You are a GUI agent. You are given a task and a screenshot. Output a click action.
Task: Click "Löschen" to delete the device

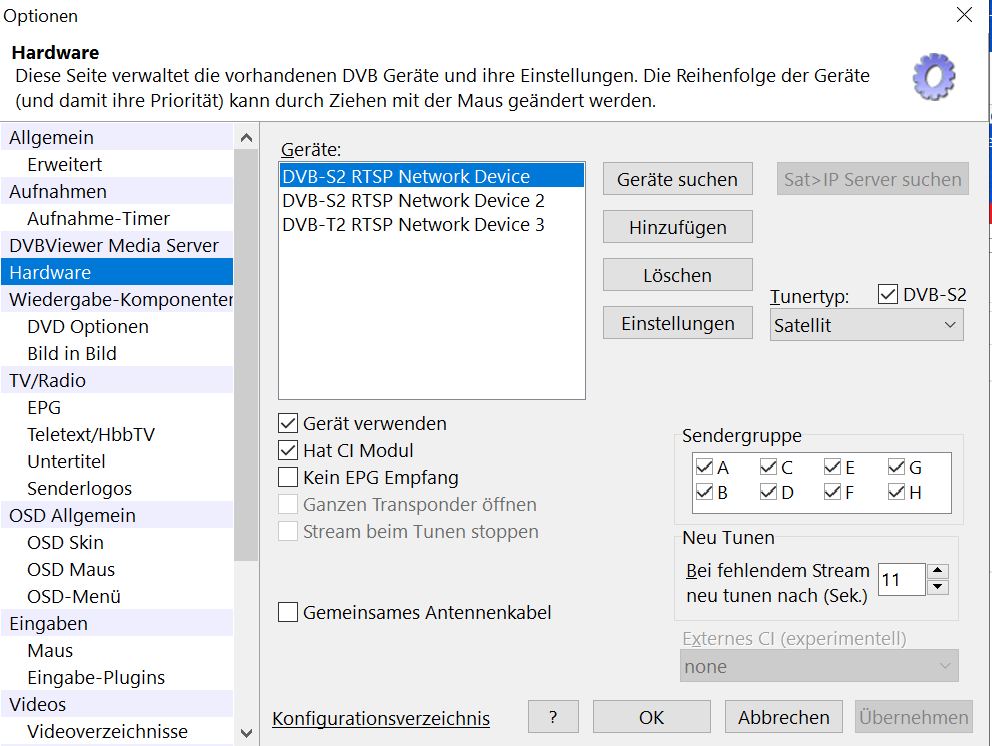(x=677, y=274)
